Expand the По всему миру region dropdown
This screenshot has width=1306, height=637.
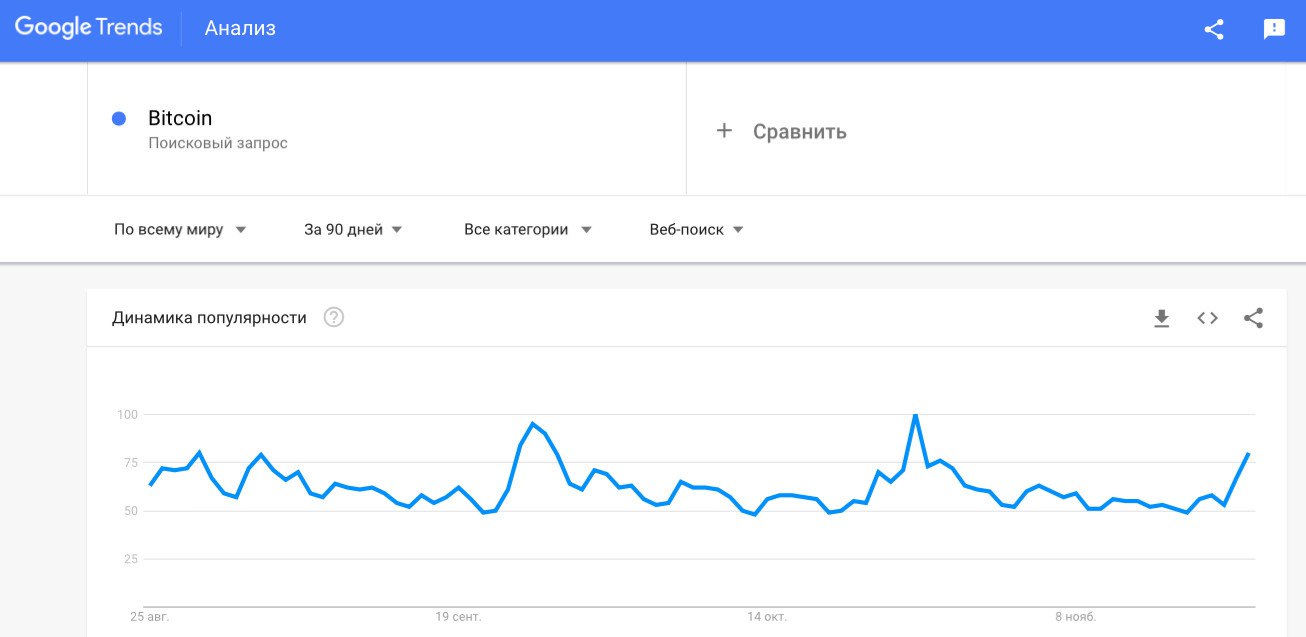(180, 229)
